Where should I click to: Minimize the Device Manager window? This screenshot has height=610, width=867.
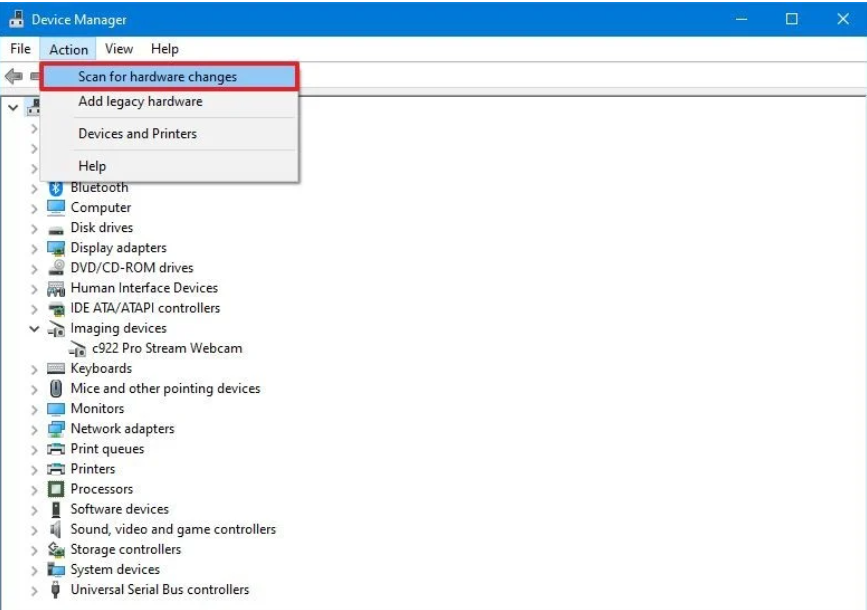tap(741, 19)
